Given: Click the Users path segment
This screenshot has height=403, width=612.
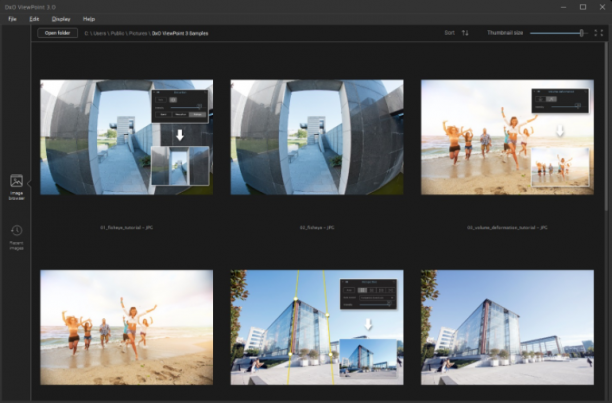Looking at the screenshot, I should tap(100, 34).
